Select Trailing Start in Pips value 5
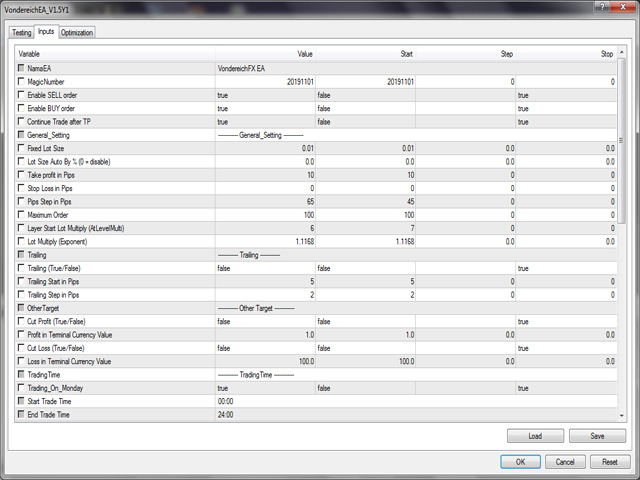 (265, 282)
